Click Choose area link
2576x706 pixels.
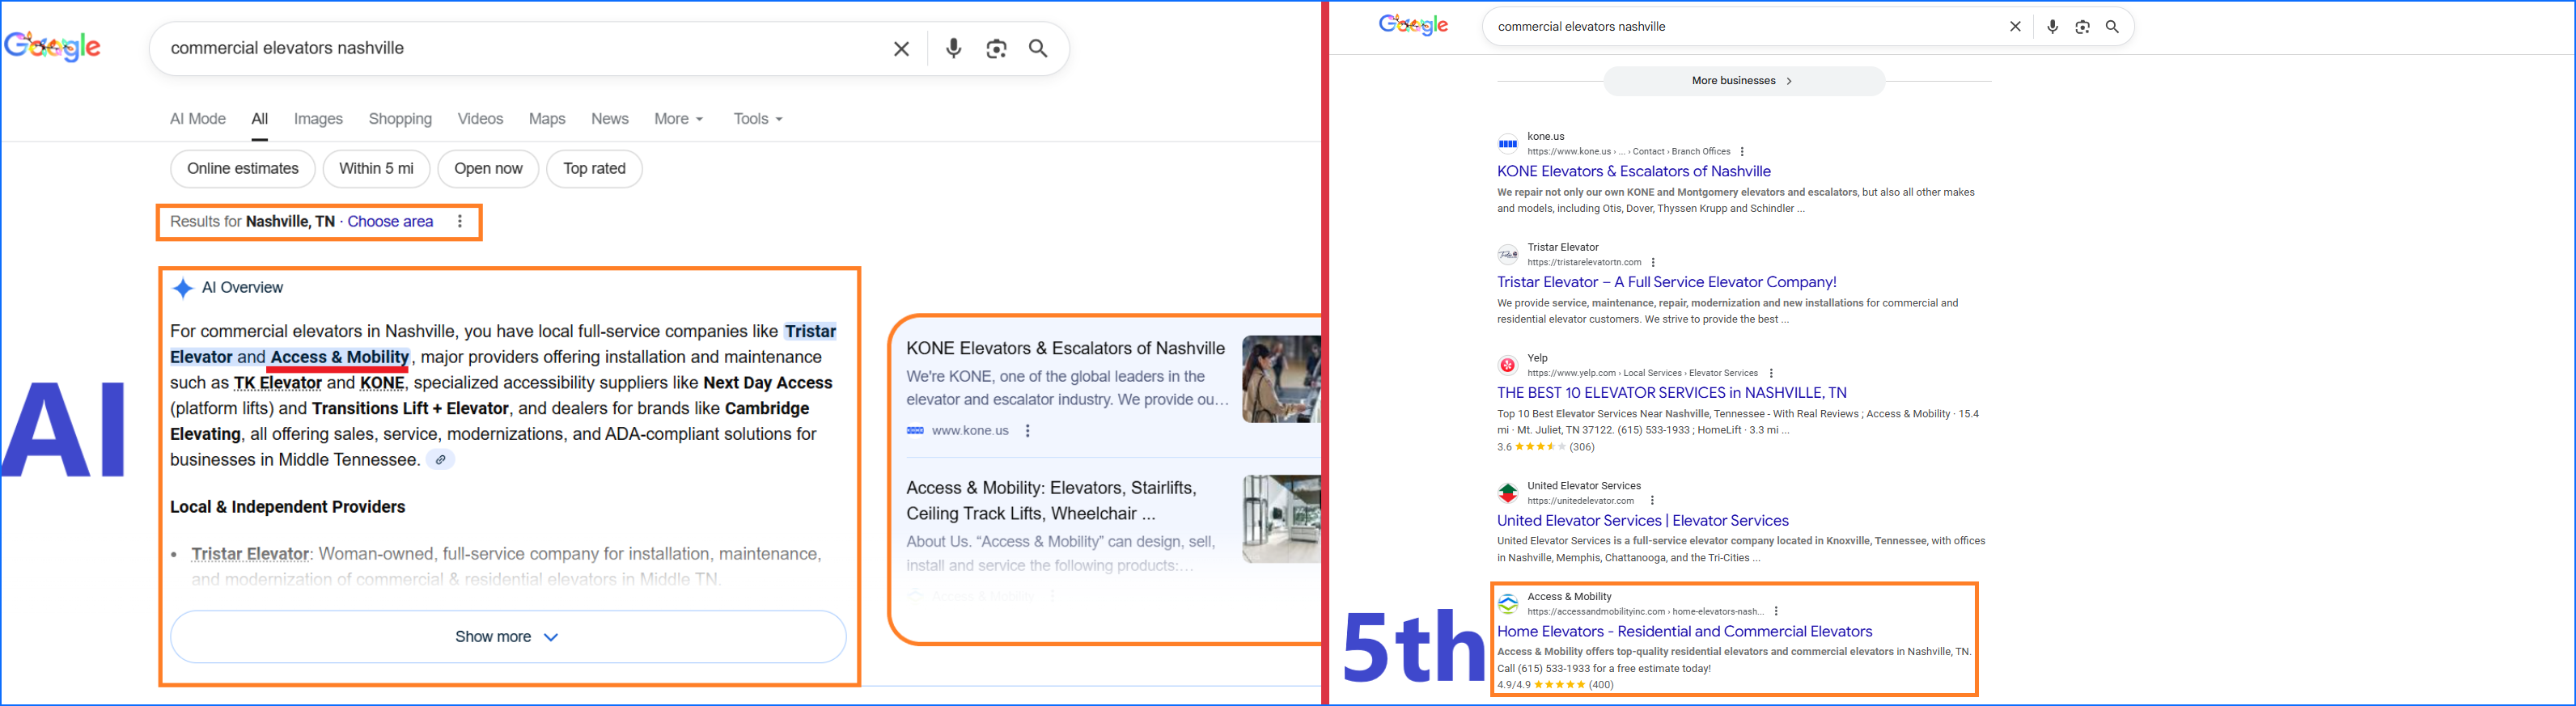coord(390,222)
